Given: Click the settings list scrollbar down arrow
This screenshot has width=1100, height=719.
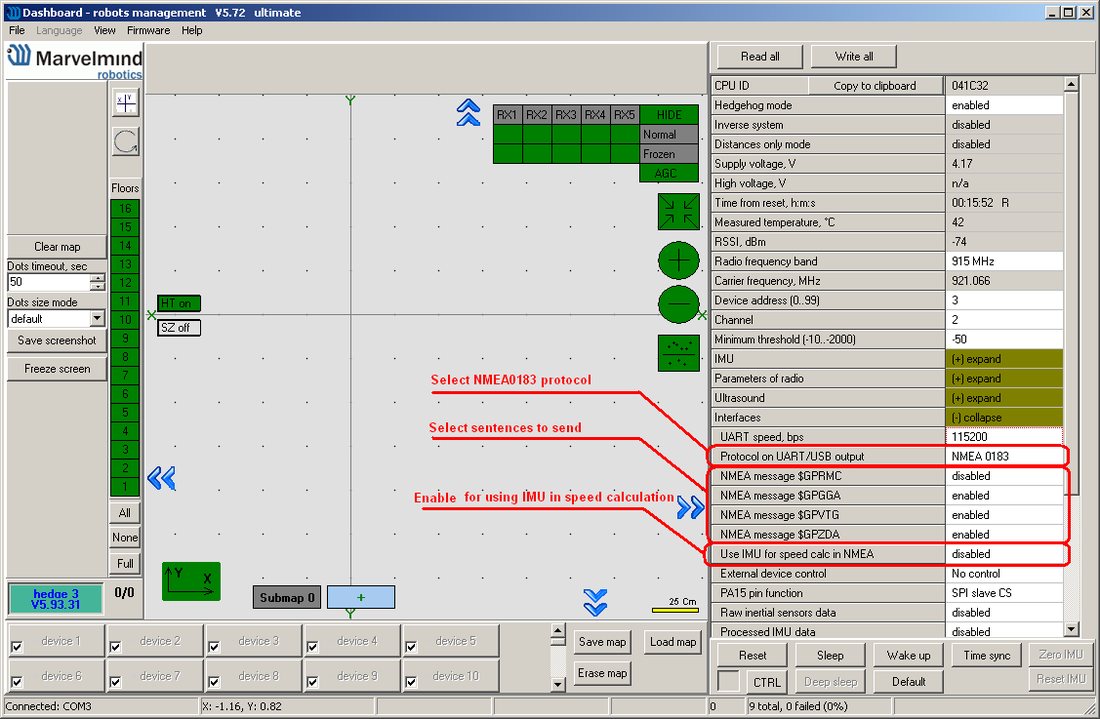Looking at the screenshot, I should [x=1071, y=629].
